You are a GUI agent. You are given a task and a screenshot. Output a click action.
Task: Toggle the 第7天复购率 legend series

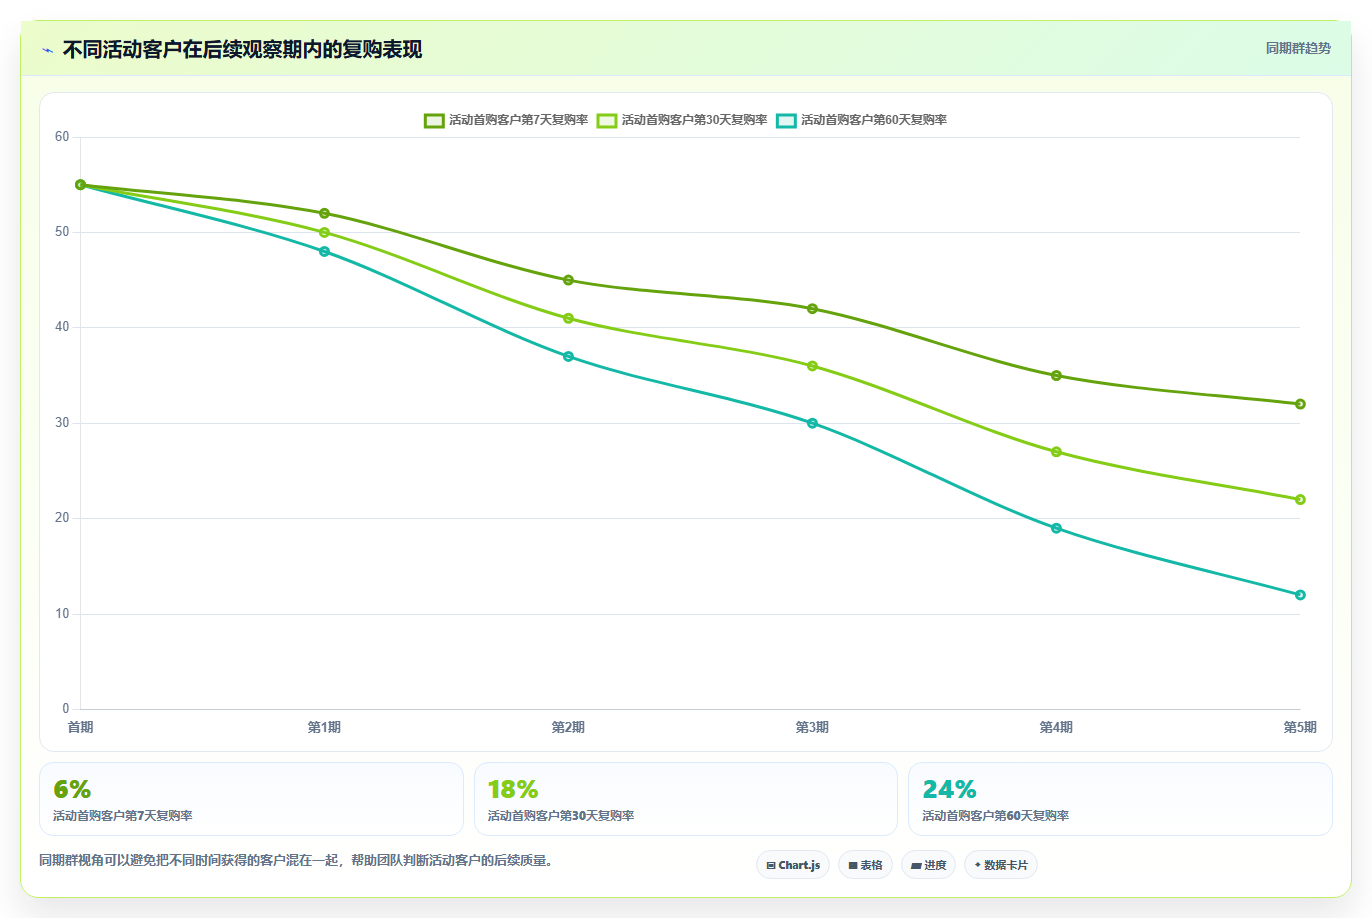pyautogui.click(x=506, y=120)
